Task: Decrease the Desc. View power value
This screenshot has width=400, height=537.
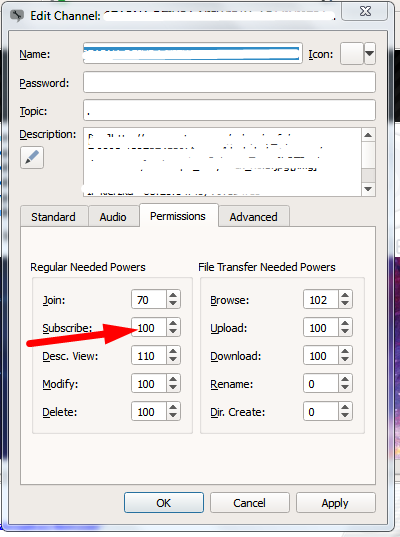Action: click(x=173, y=360)
